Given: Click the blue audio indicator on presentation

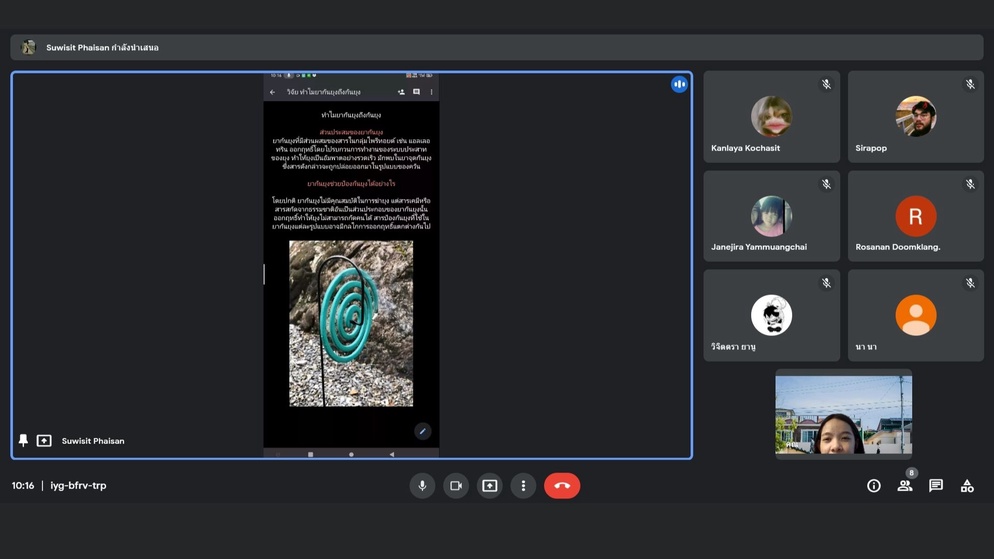Looking at the screenshot, I should pos(679,85).
